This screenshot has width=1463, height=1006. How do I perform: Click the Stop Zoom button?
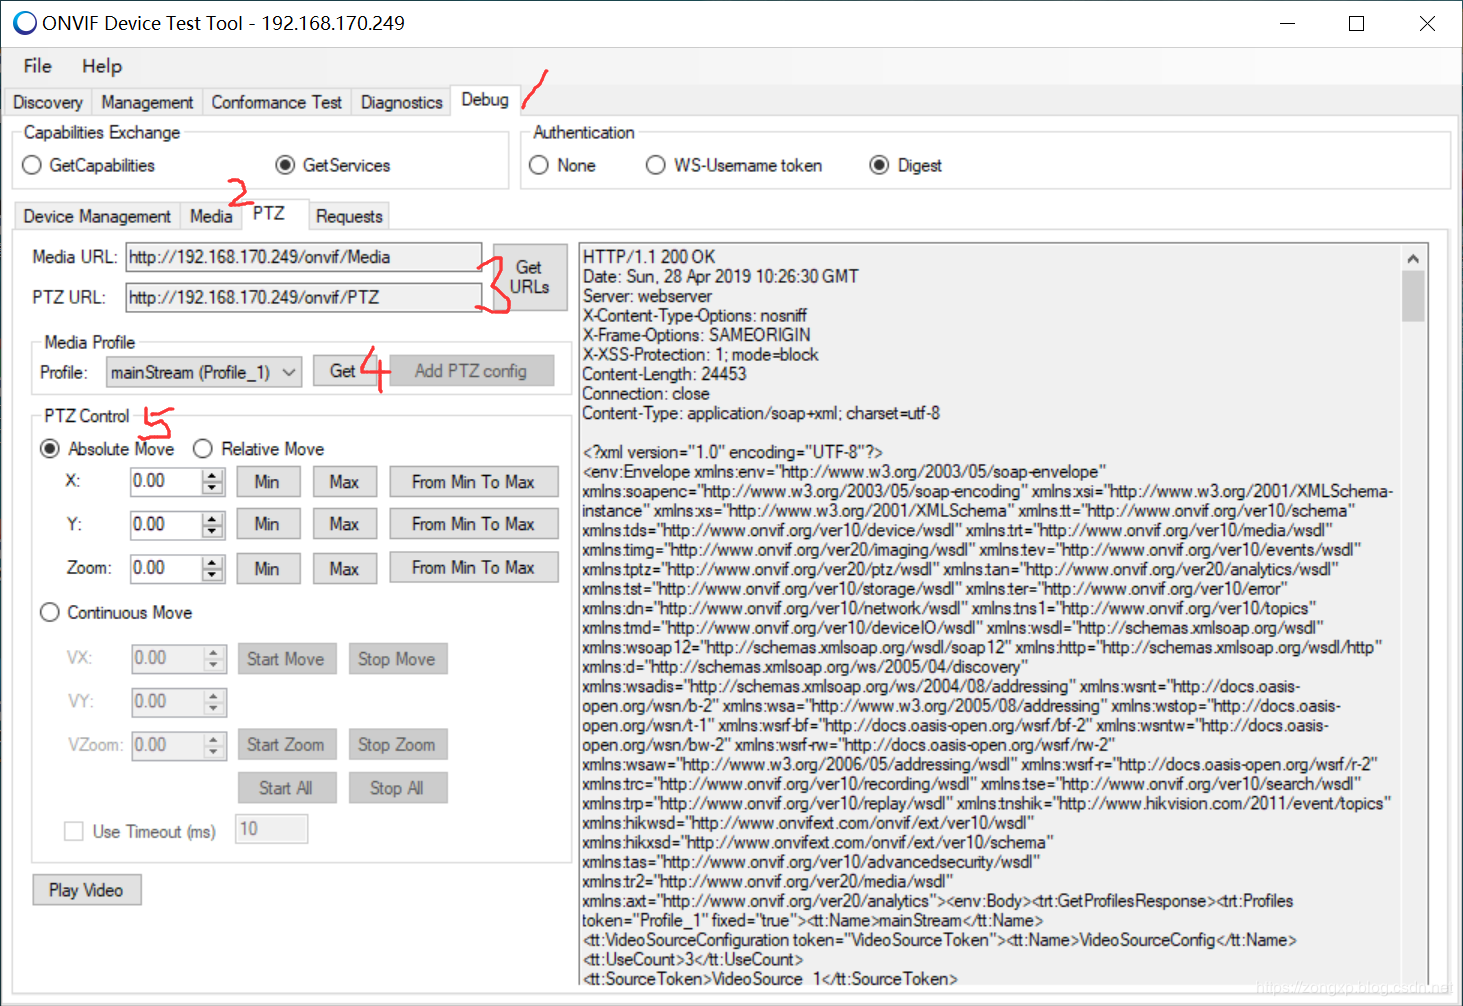tap(397, 745)
